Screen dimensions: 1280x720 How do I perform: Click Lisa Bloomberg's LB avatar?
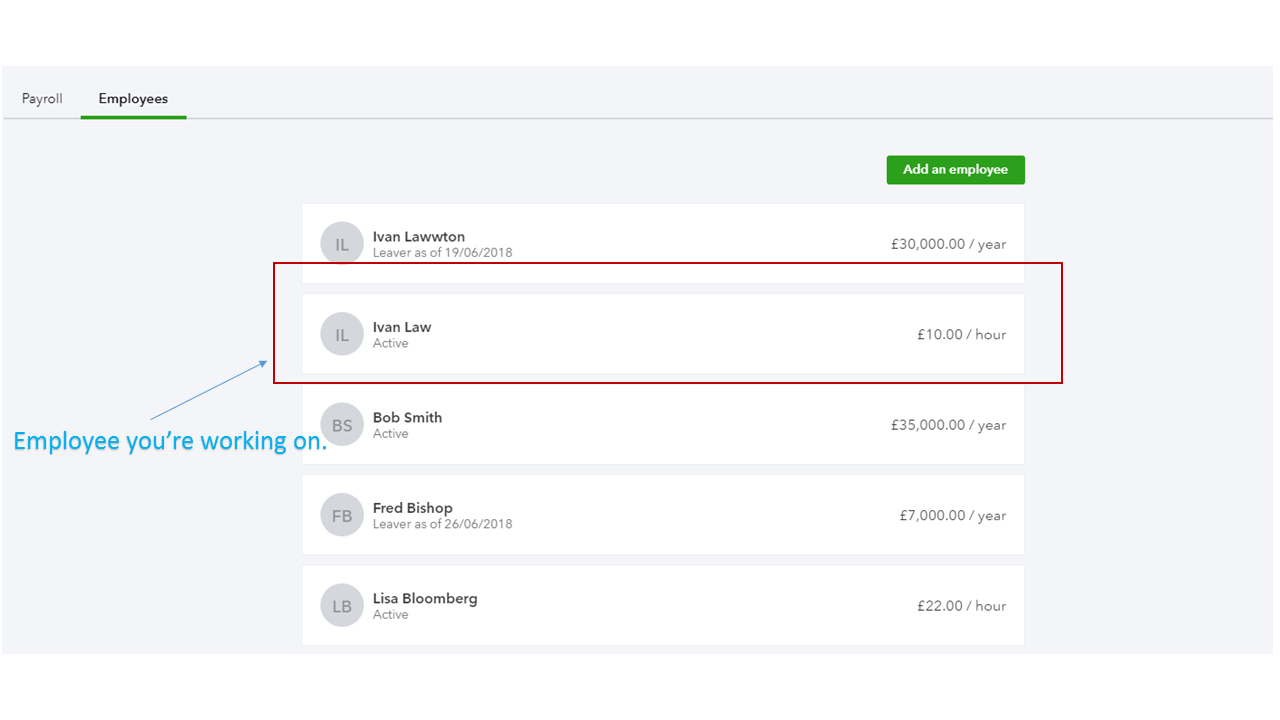[x=341, y=604]
